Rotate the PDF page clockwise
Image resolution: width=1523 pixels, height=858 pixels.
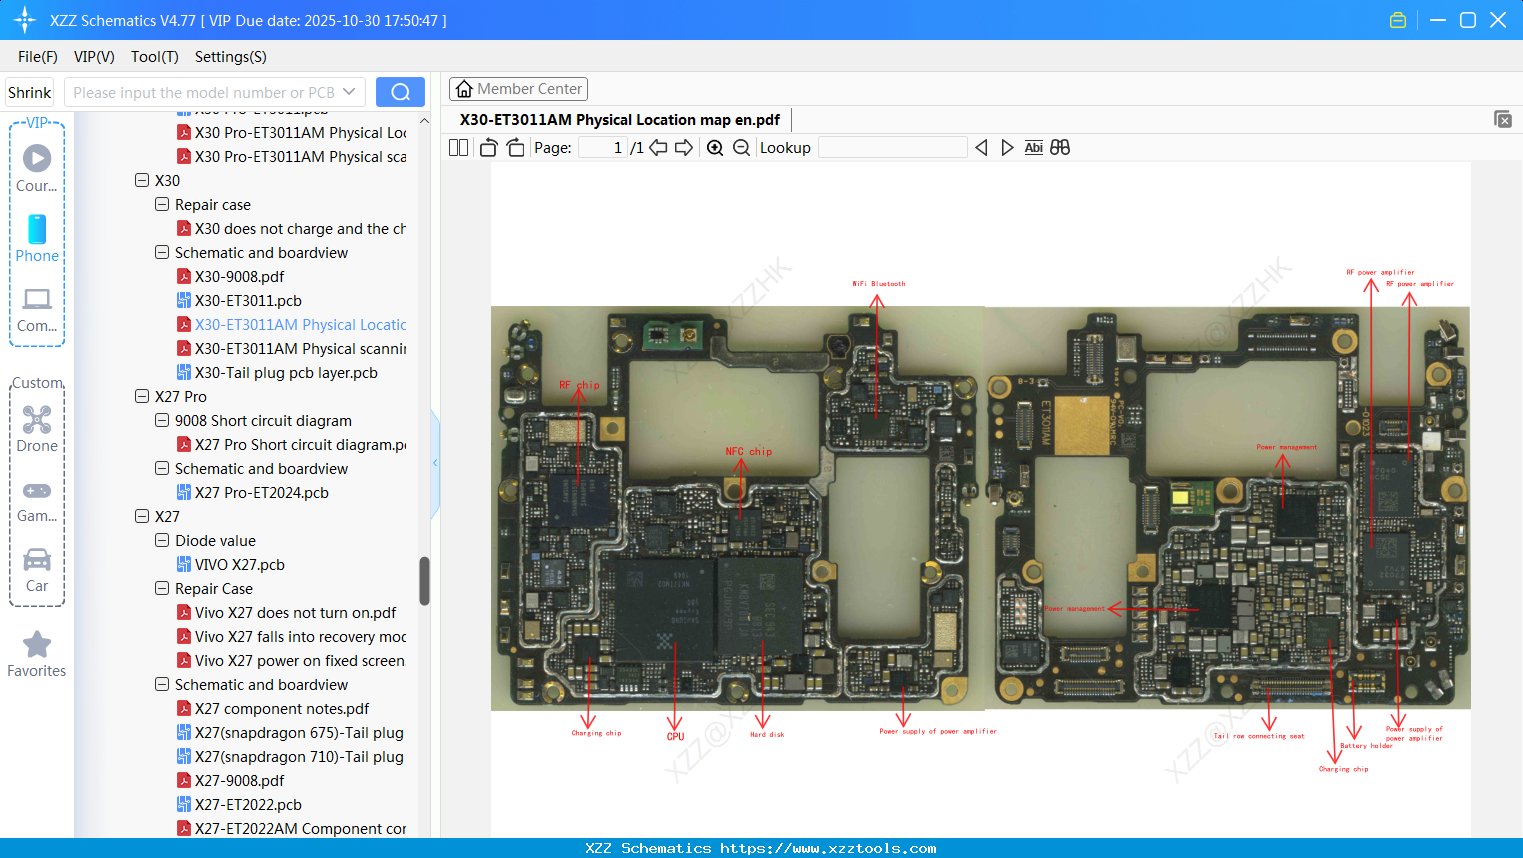pyautogui.click(x=514, y=147)
